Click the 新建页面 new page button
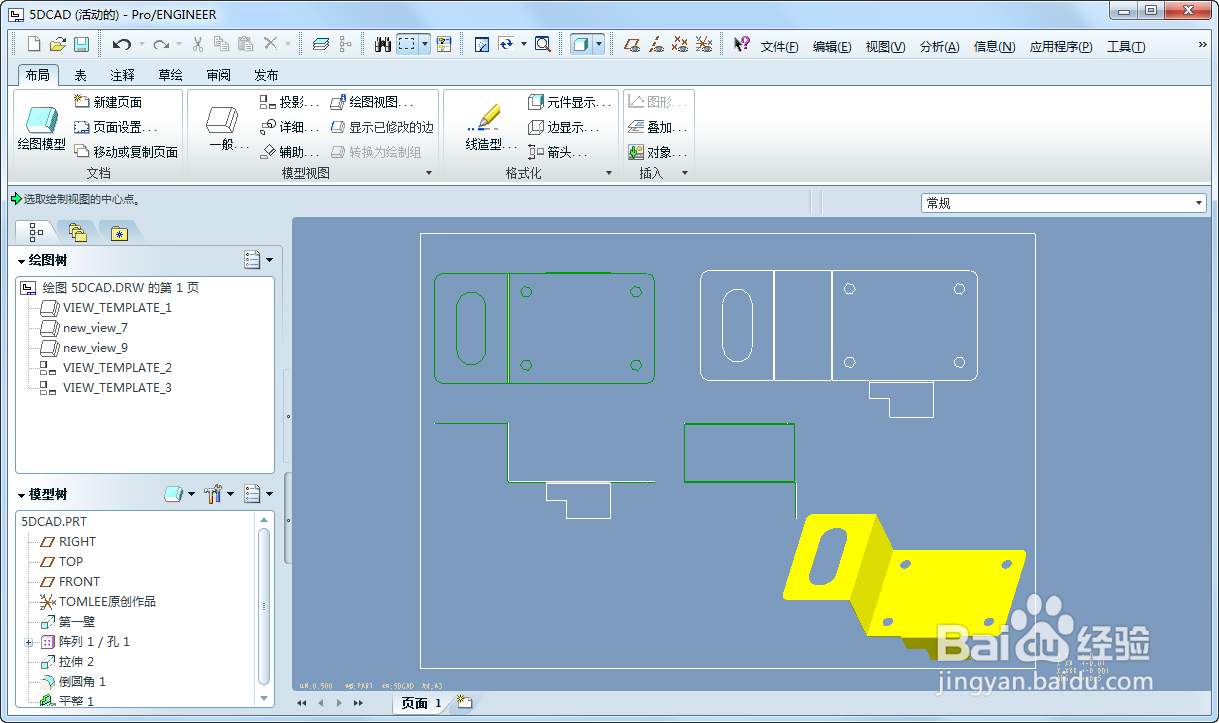1219x723 pixels. click(115, 101)
